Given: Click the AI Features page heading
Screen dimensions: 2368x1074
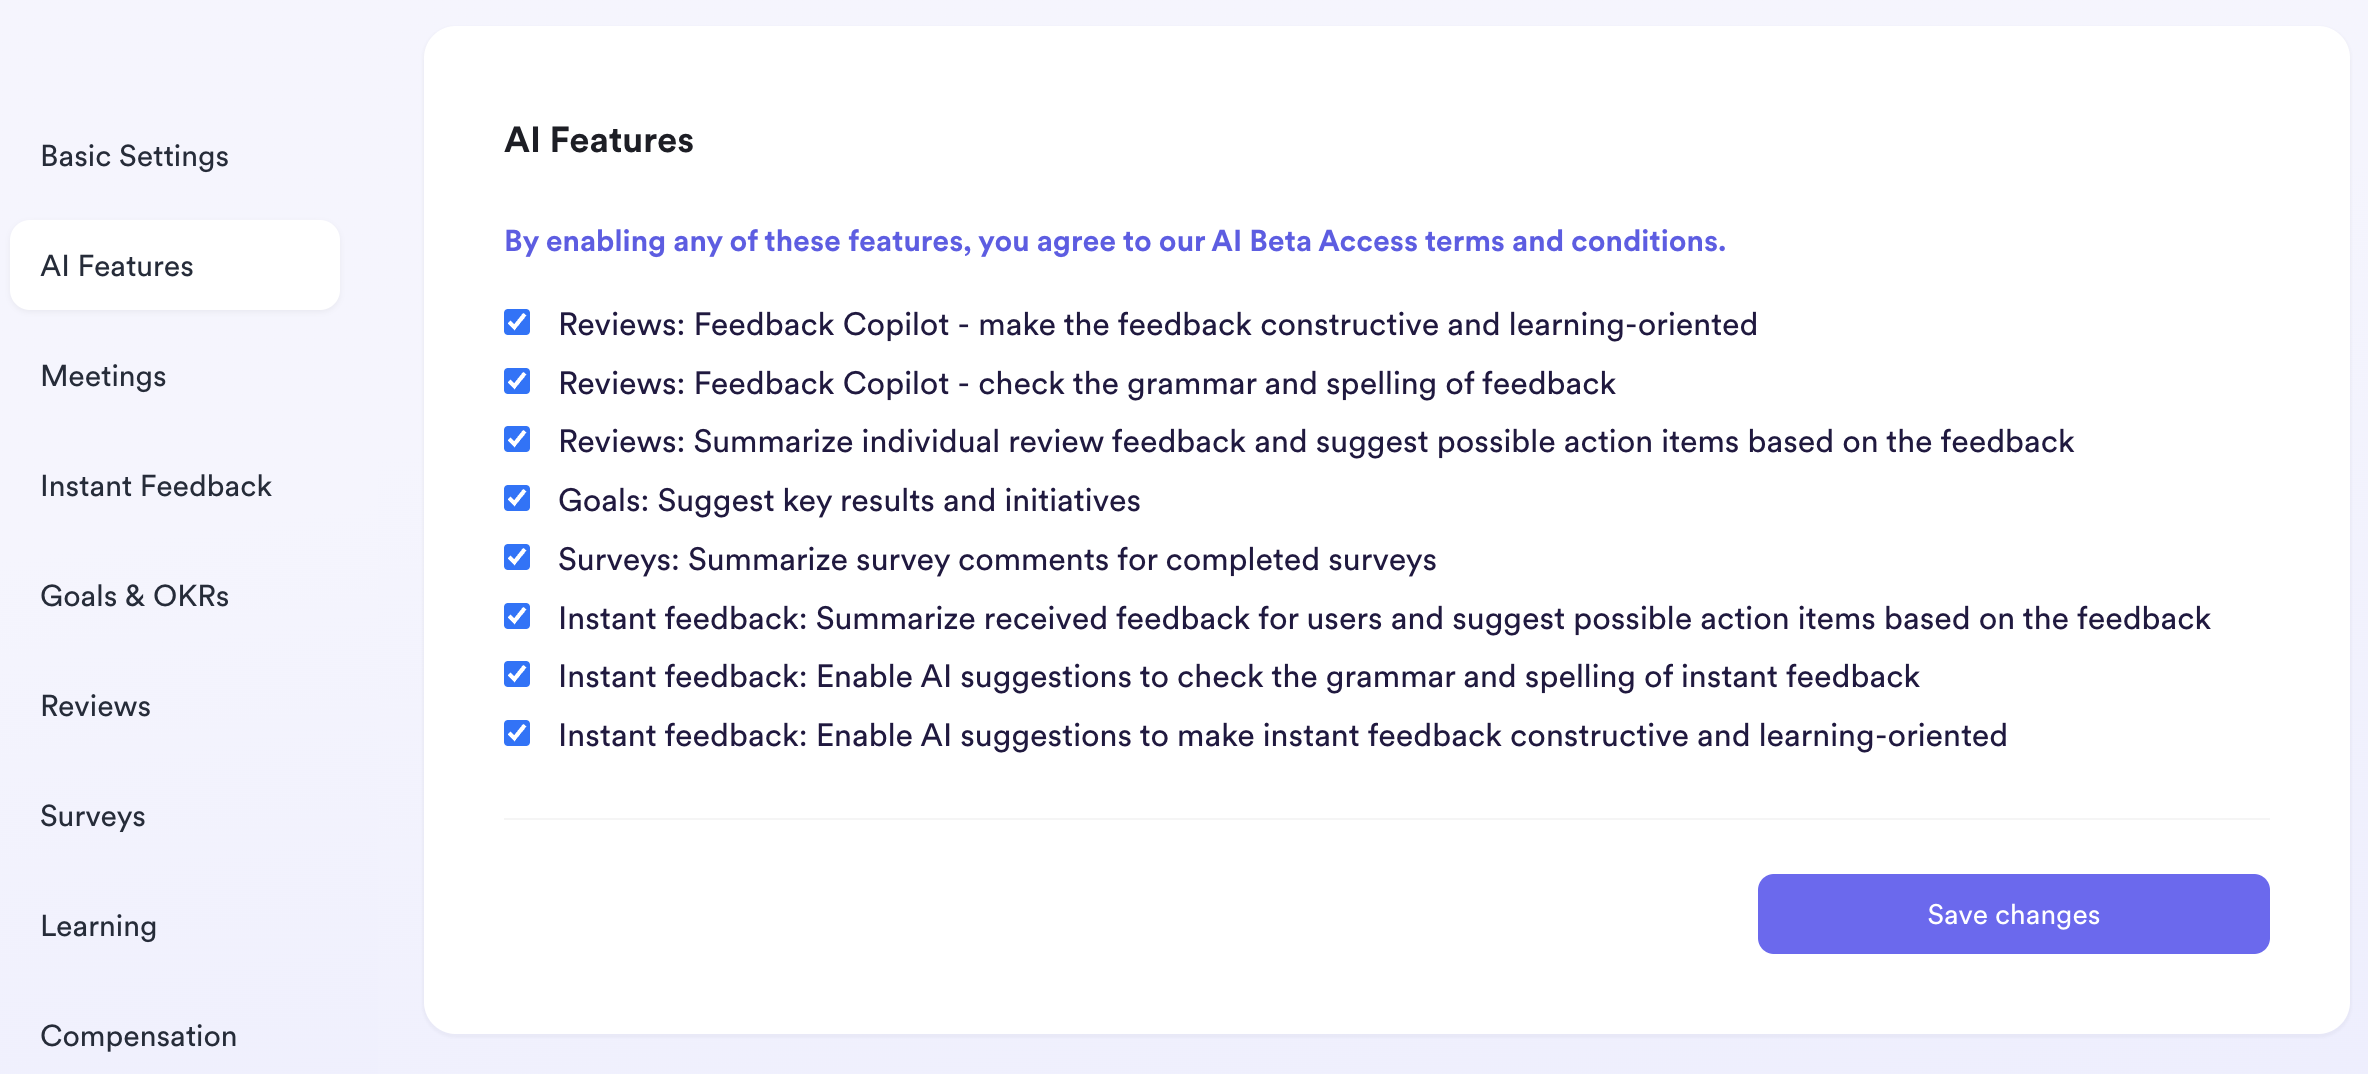Looking at the screenshot, I should tap(599, 140).
